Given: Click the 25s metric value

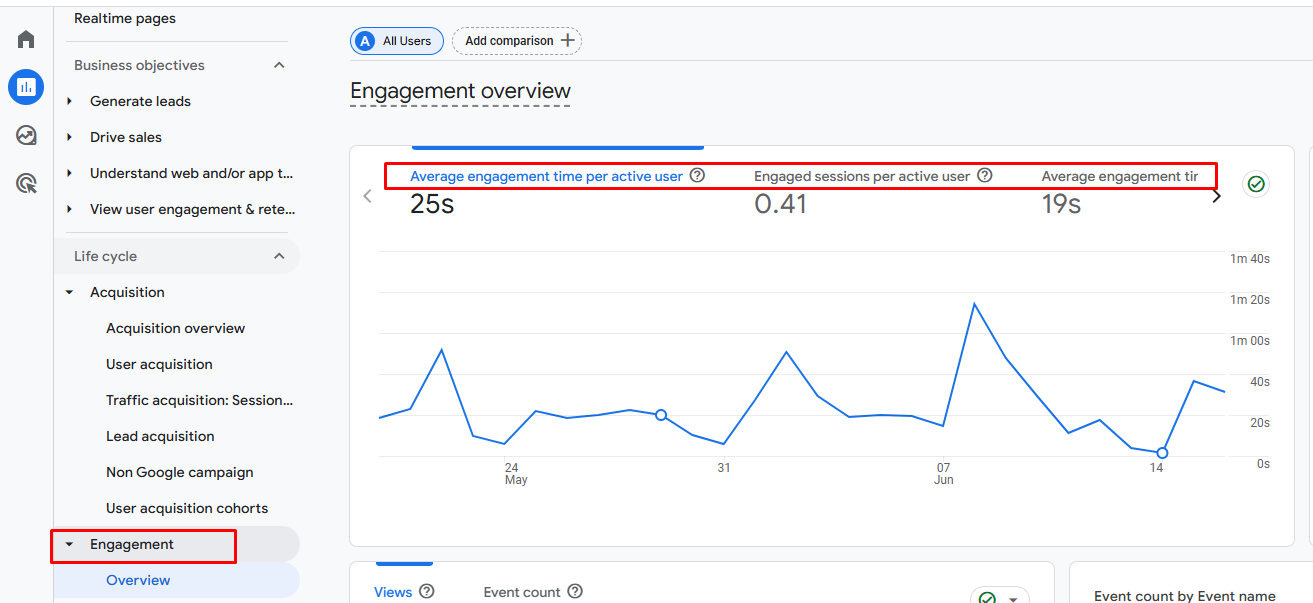Looking at the screenshot, I should click(x=430, y=204).
